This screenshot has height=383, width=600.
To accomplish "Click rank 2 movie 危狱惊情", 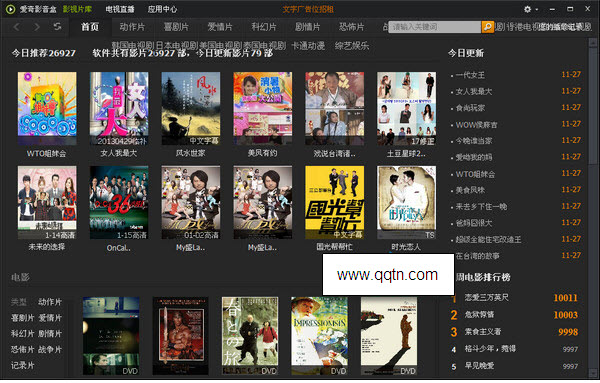I will click(x=479, y=315).
